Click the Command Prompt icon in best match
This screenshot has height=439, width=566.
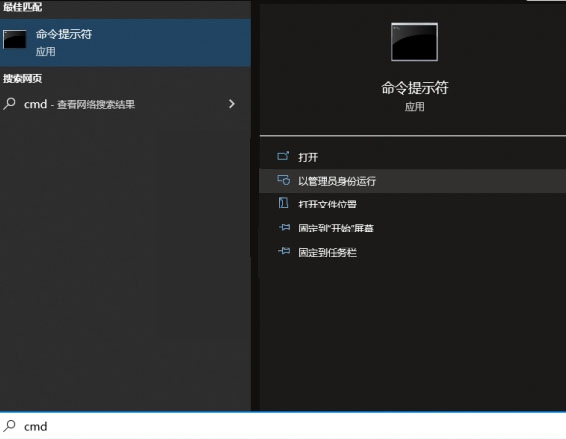(x=14, y=39)
